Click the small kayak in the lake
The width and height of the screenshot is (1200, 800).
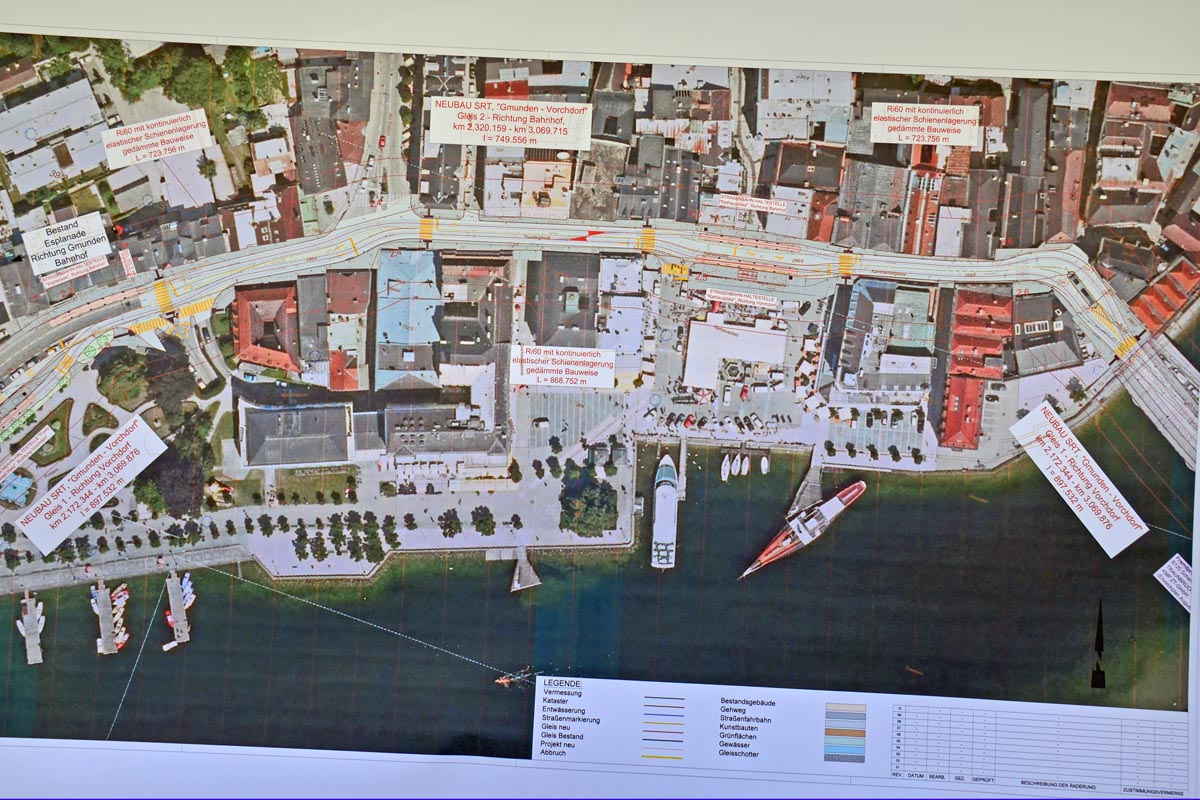tap(514, 680)
